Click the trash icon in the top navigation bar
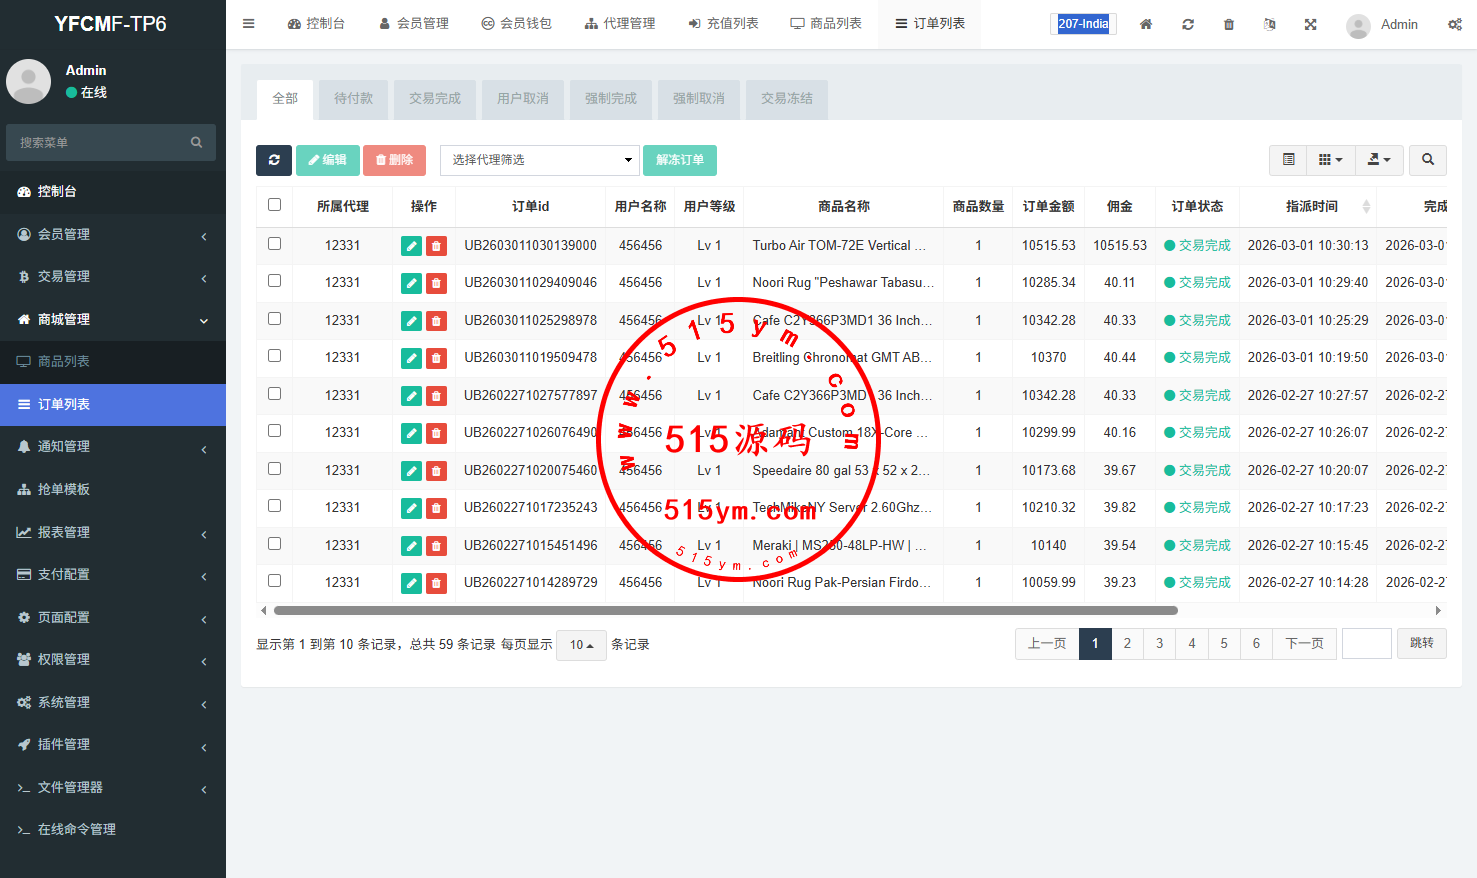The height and width of the screenshot is (878, 1477). 1229,24
